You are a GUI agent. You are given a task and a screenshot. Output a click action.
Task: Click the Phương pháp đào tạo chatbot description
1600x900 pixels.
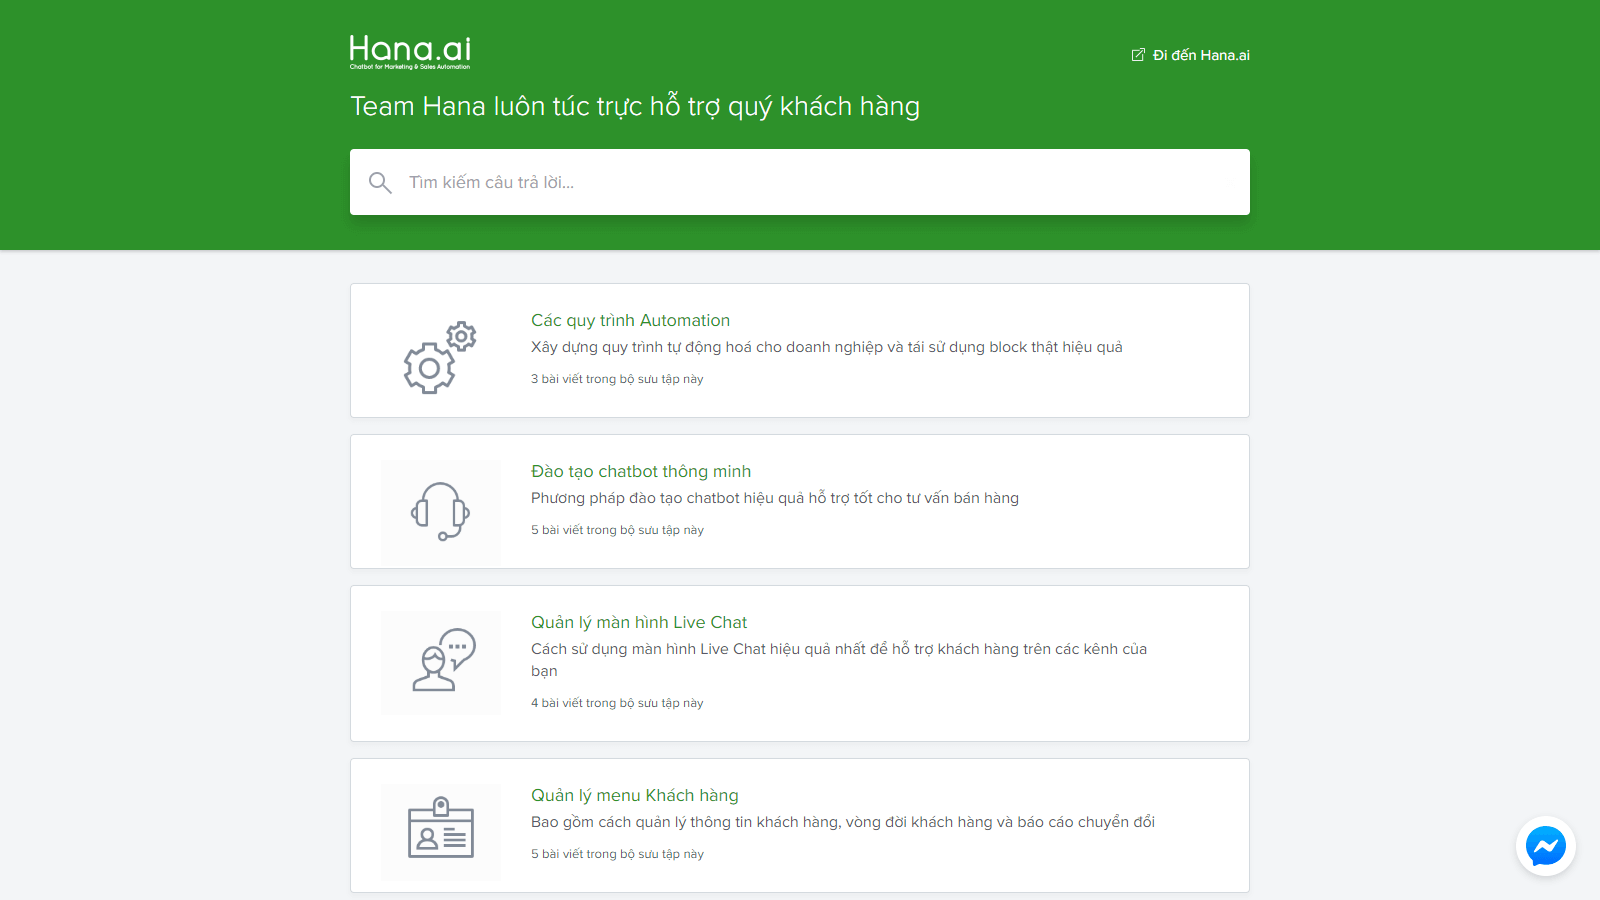coord(775,498)
